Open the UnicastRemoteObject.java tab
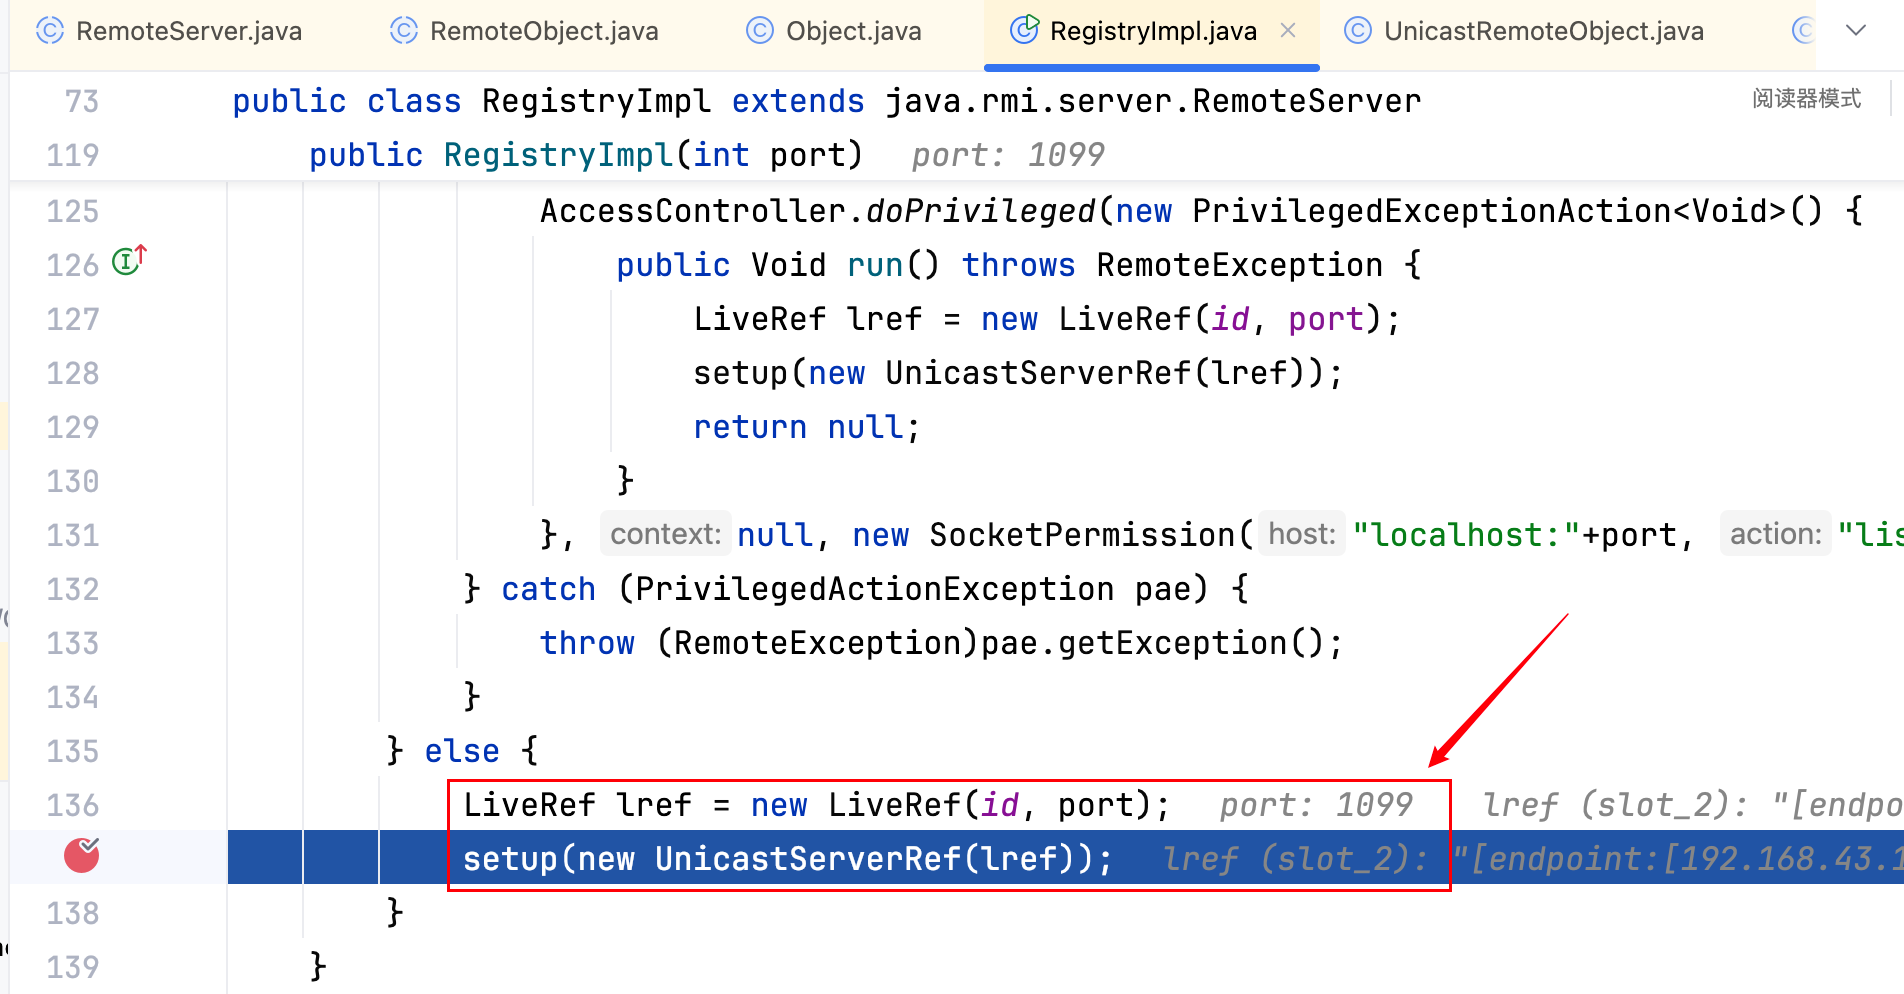The image size is (1904, 994). pyautogui.click(x=1543, y=31)
